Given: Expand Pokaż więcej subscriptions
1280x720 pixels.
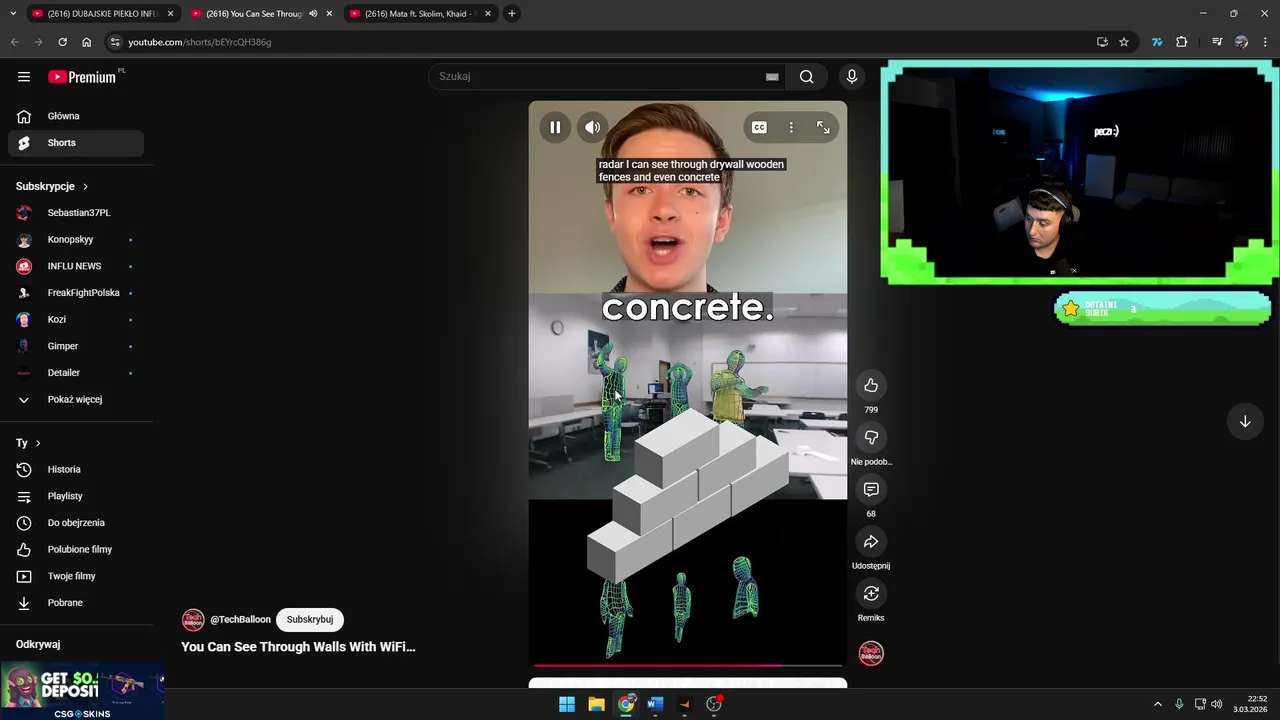Looking at the screenshot, I should (x=76, y=399).
